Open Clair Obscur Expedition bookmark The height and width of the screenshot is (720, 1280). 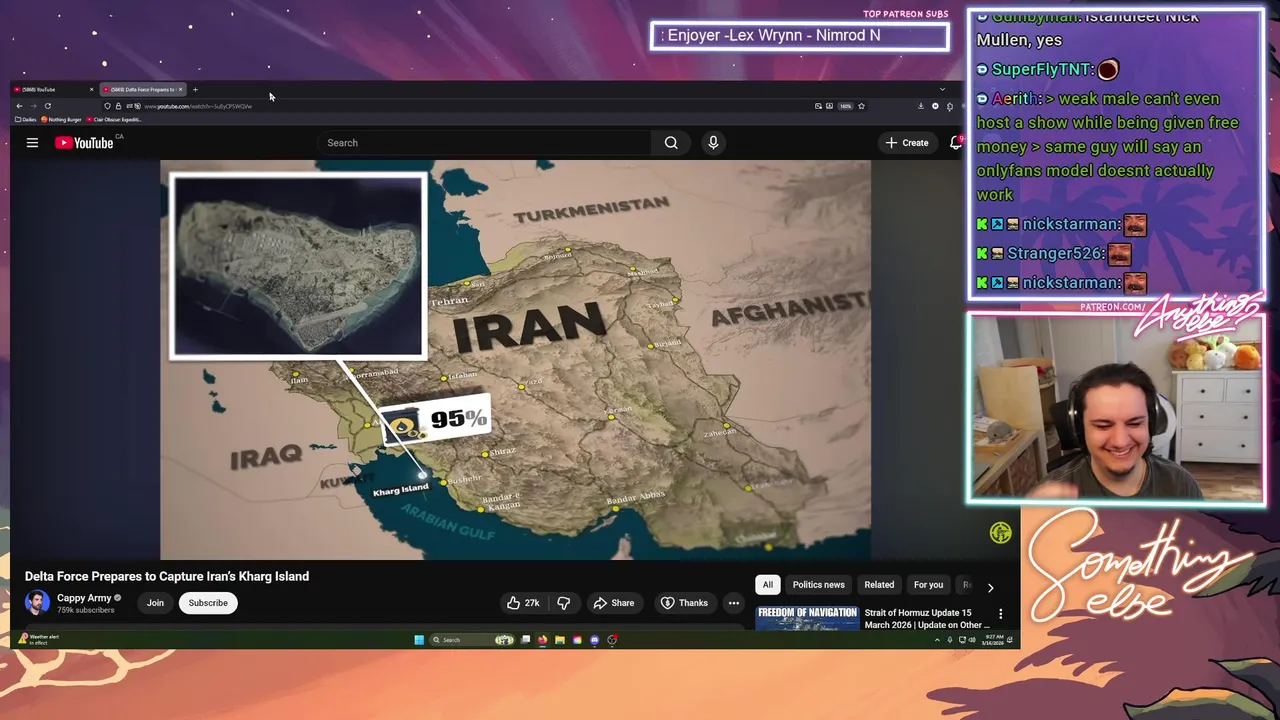pyautogui.click(x=114, y=119)
